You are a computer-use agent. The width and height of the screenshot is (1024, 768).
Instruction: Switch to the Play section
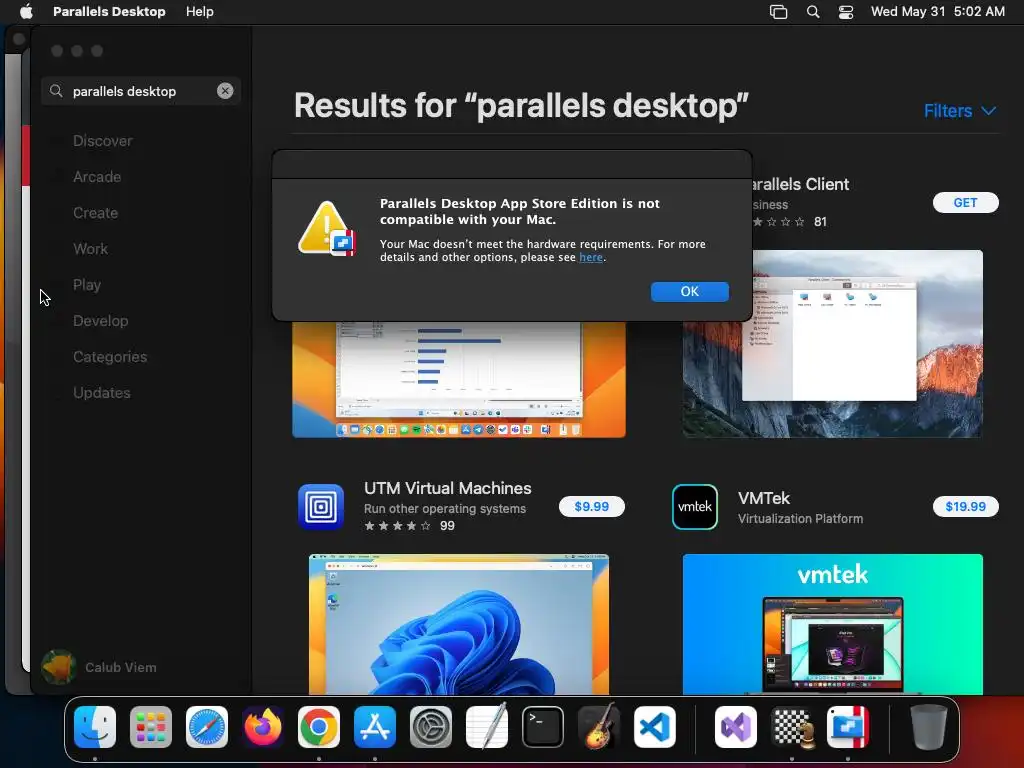click(87, 285)
